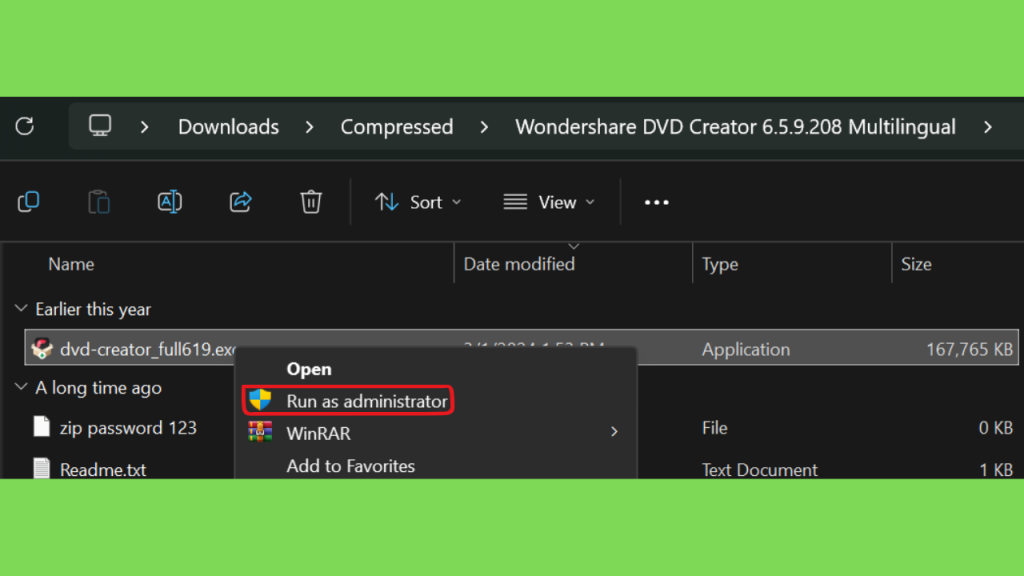Click the A long time ago group label
This screenshot has width=1024, height=576.
(x=98, y=387)
